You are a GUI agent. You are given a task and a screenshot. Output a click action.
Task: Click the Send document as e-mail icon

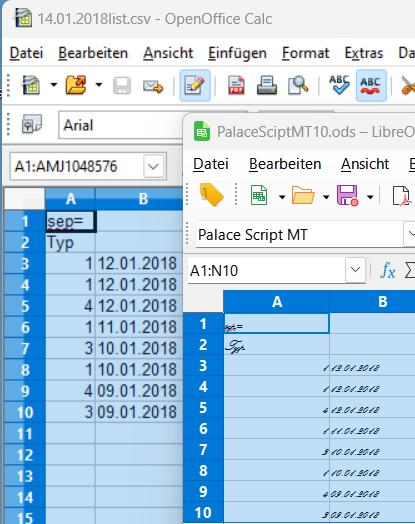[x=153, y=86]
